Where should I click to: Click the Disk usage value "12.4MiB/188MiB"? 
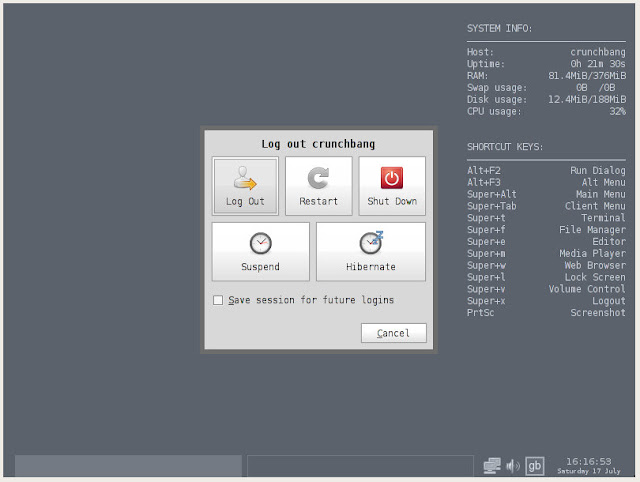click(587, 100)
